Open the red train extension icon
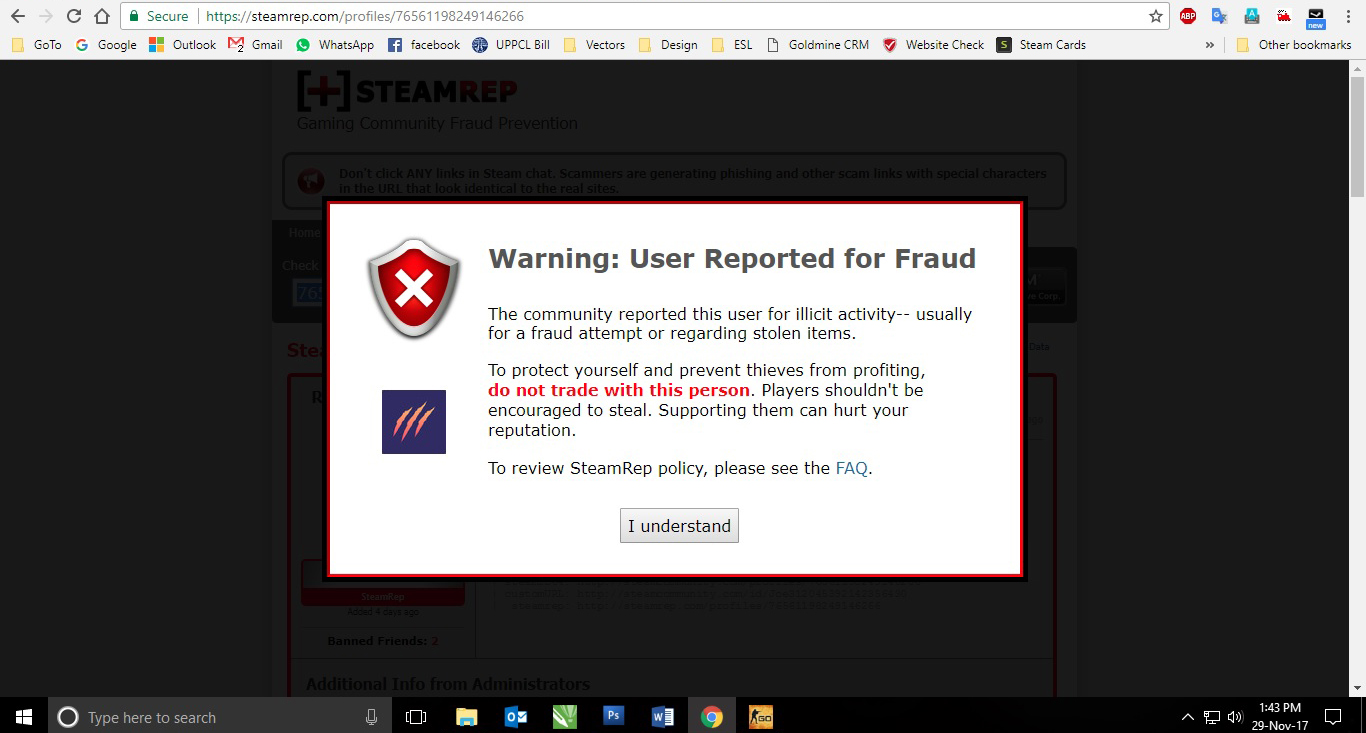This screenshot has width=1366, height=733. 1283,16
